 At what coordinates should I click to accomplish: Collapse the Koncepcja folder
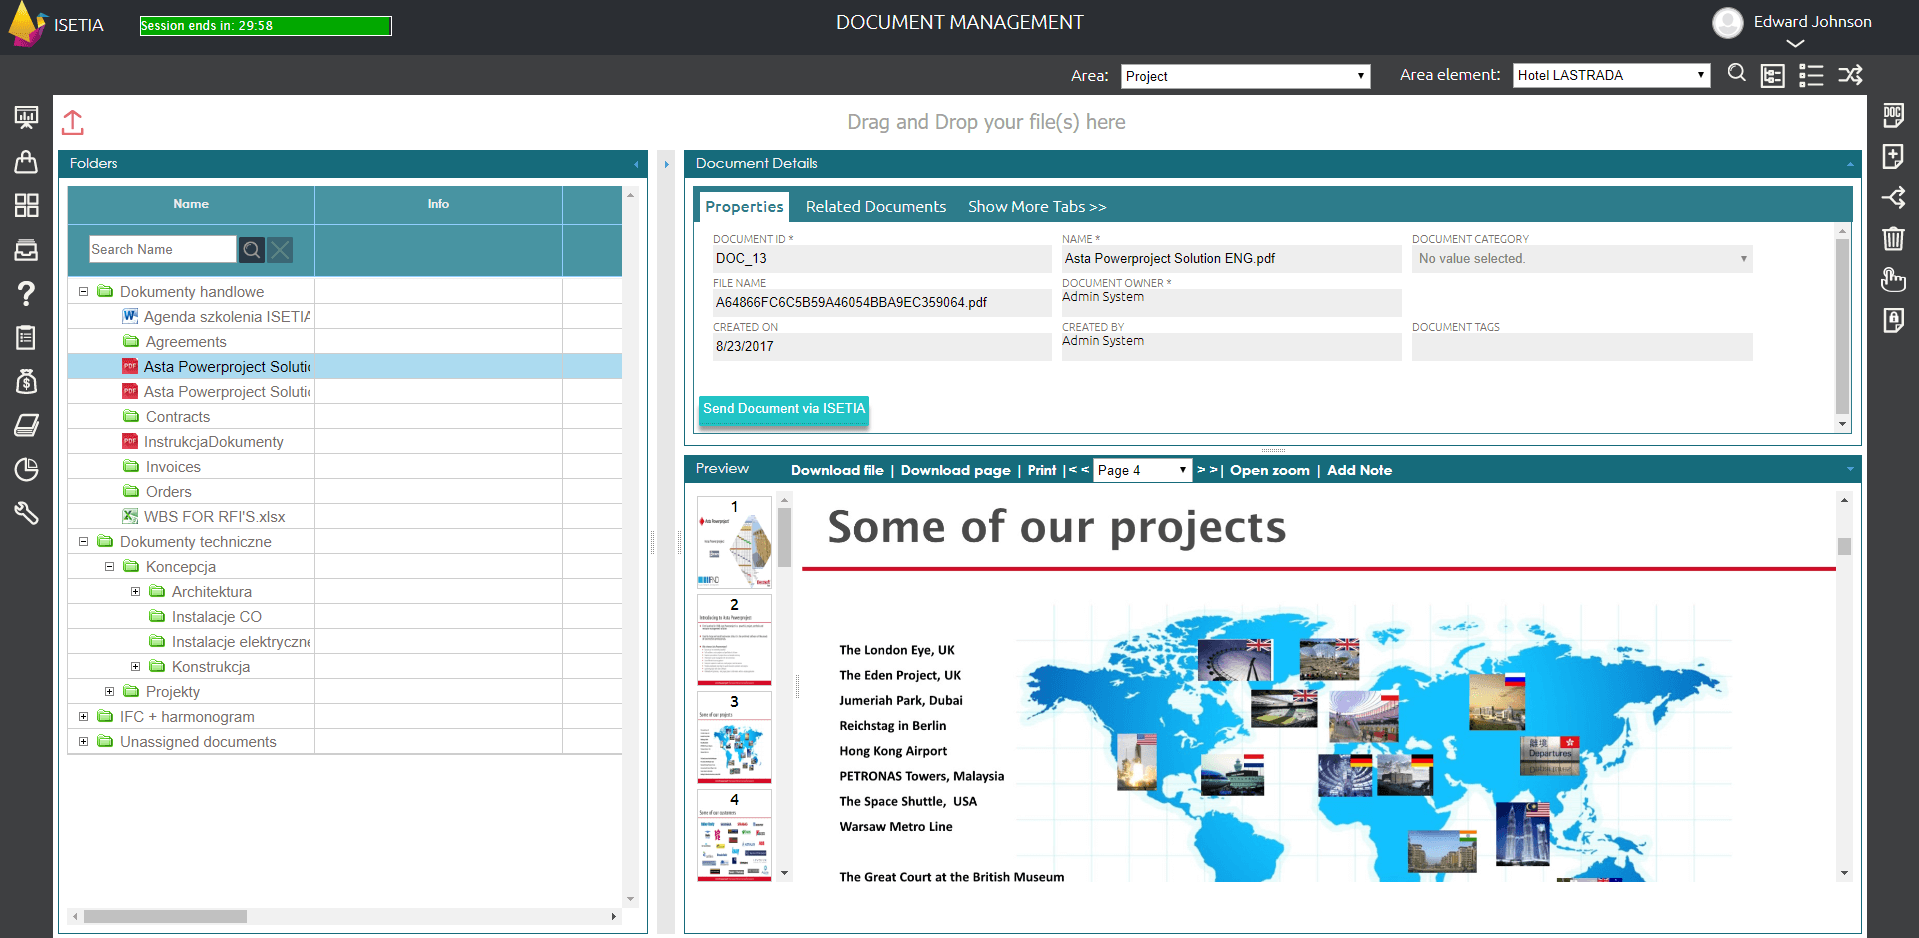point(110,567)
